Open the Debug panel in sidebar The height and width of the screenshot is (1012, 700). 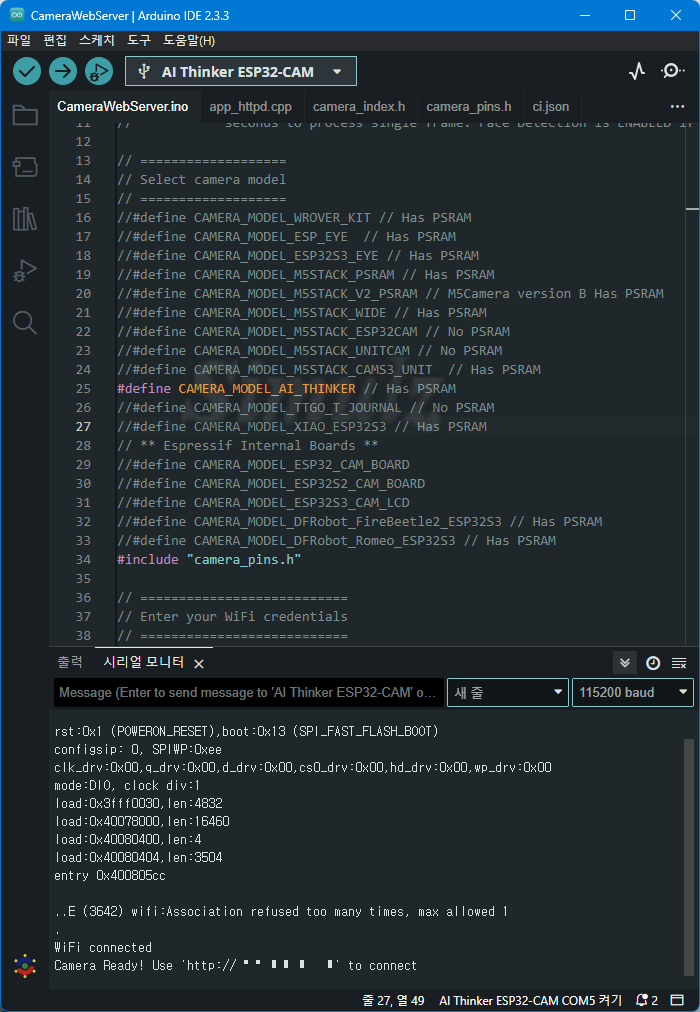click(25, 270)
